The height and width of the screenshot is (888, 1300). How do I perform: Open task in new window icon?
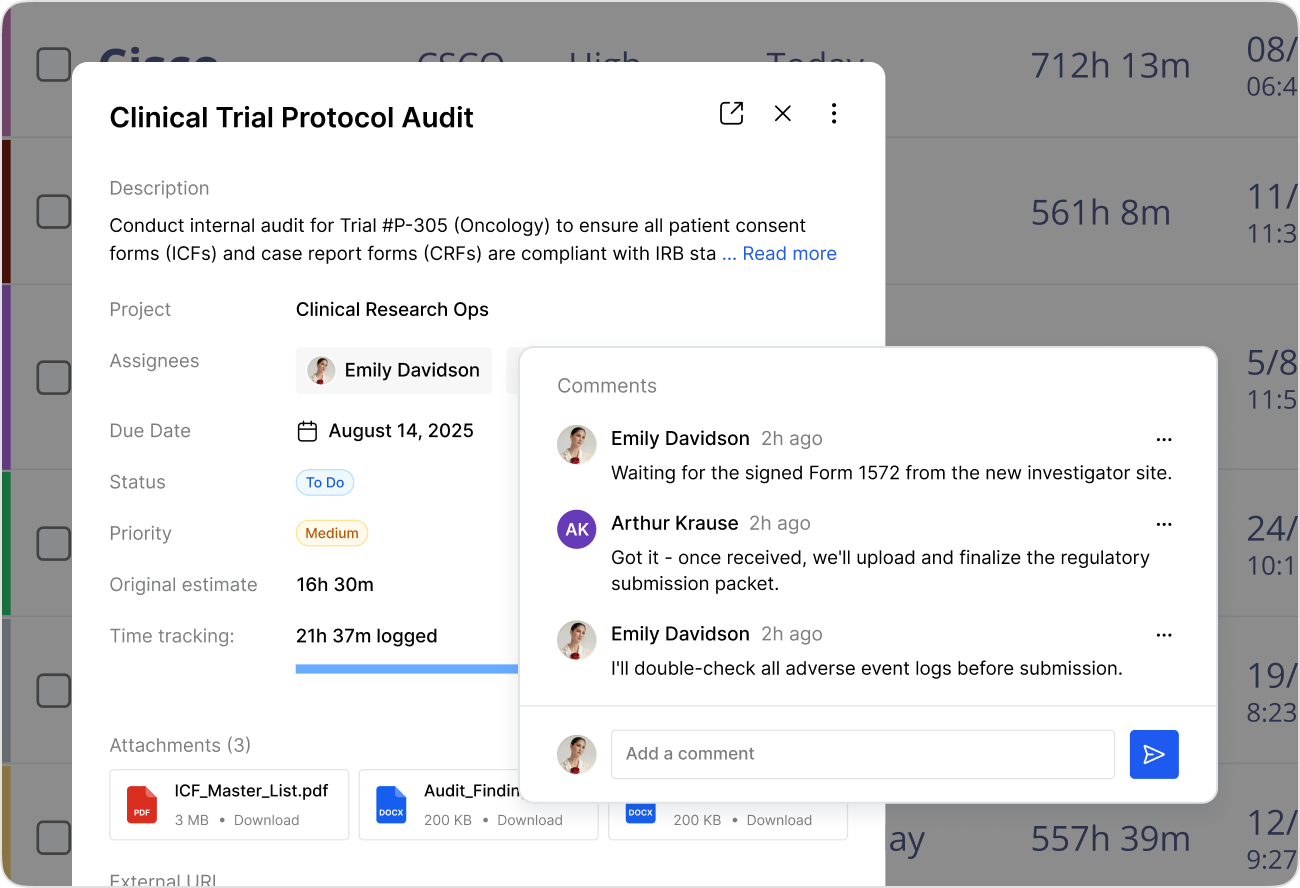tap(731, 114)
